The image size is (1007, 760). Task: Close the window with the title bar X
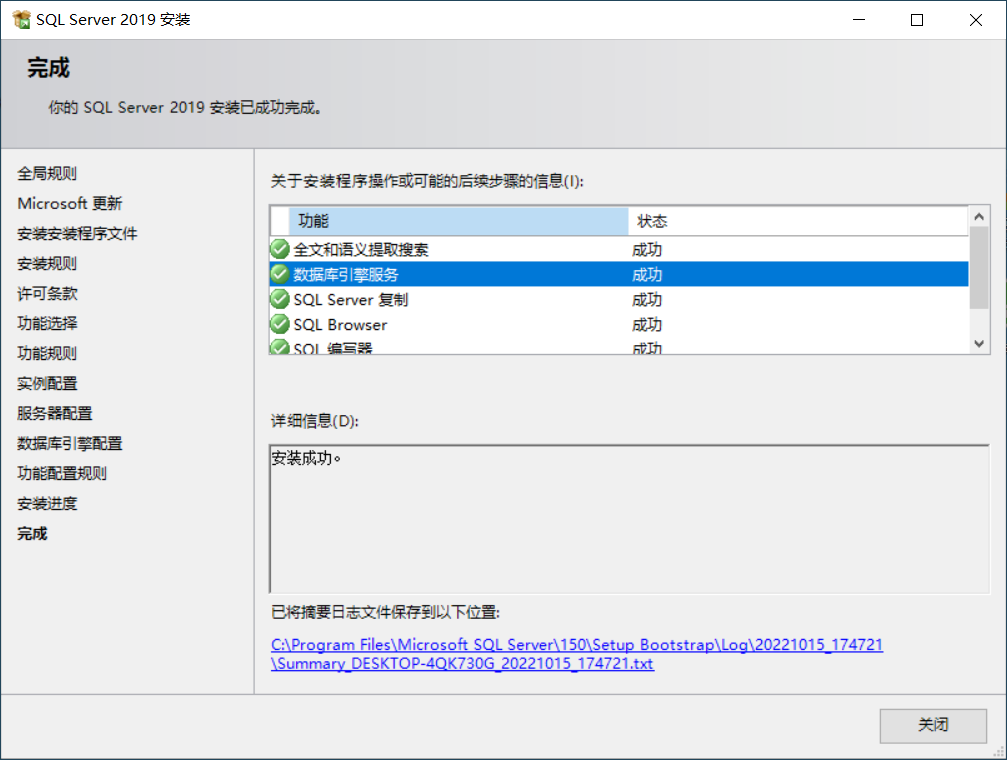click(x=976, y=20)
